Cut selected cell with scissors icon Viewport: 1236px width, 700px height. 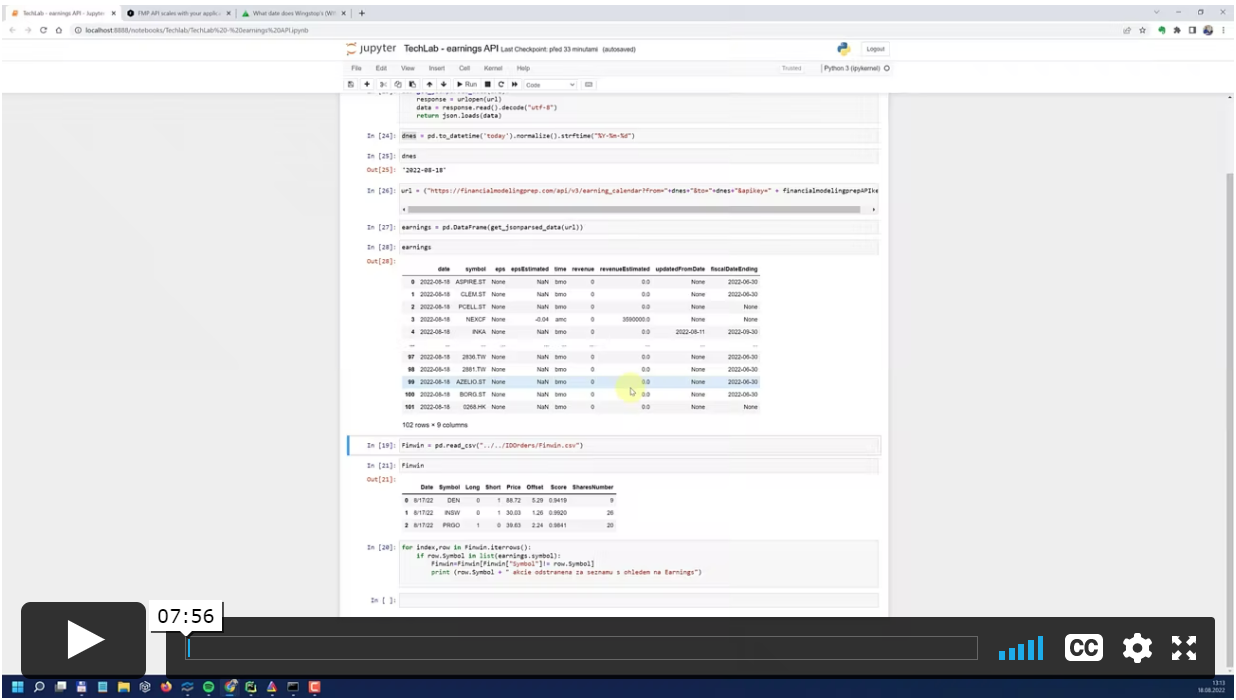[x=383, y=85]
